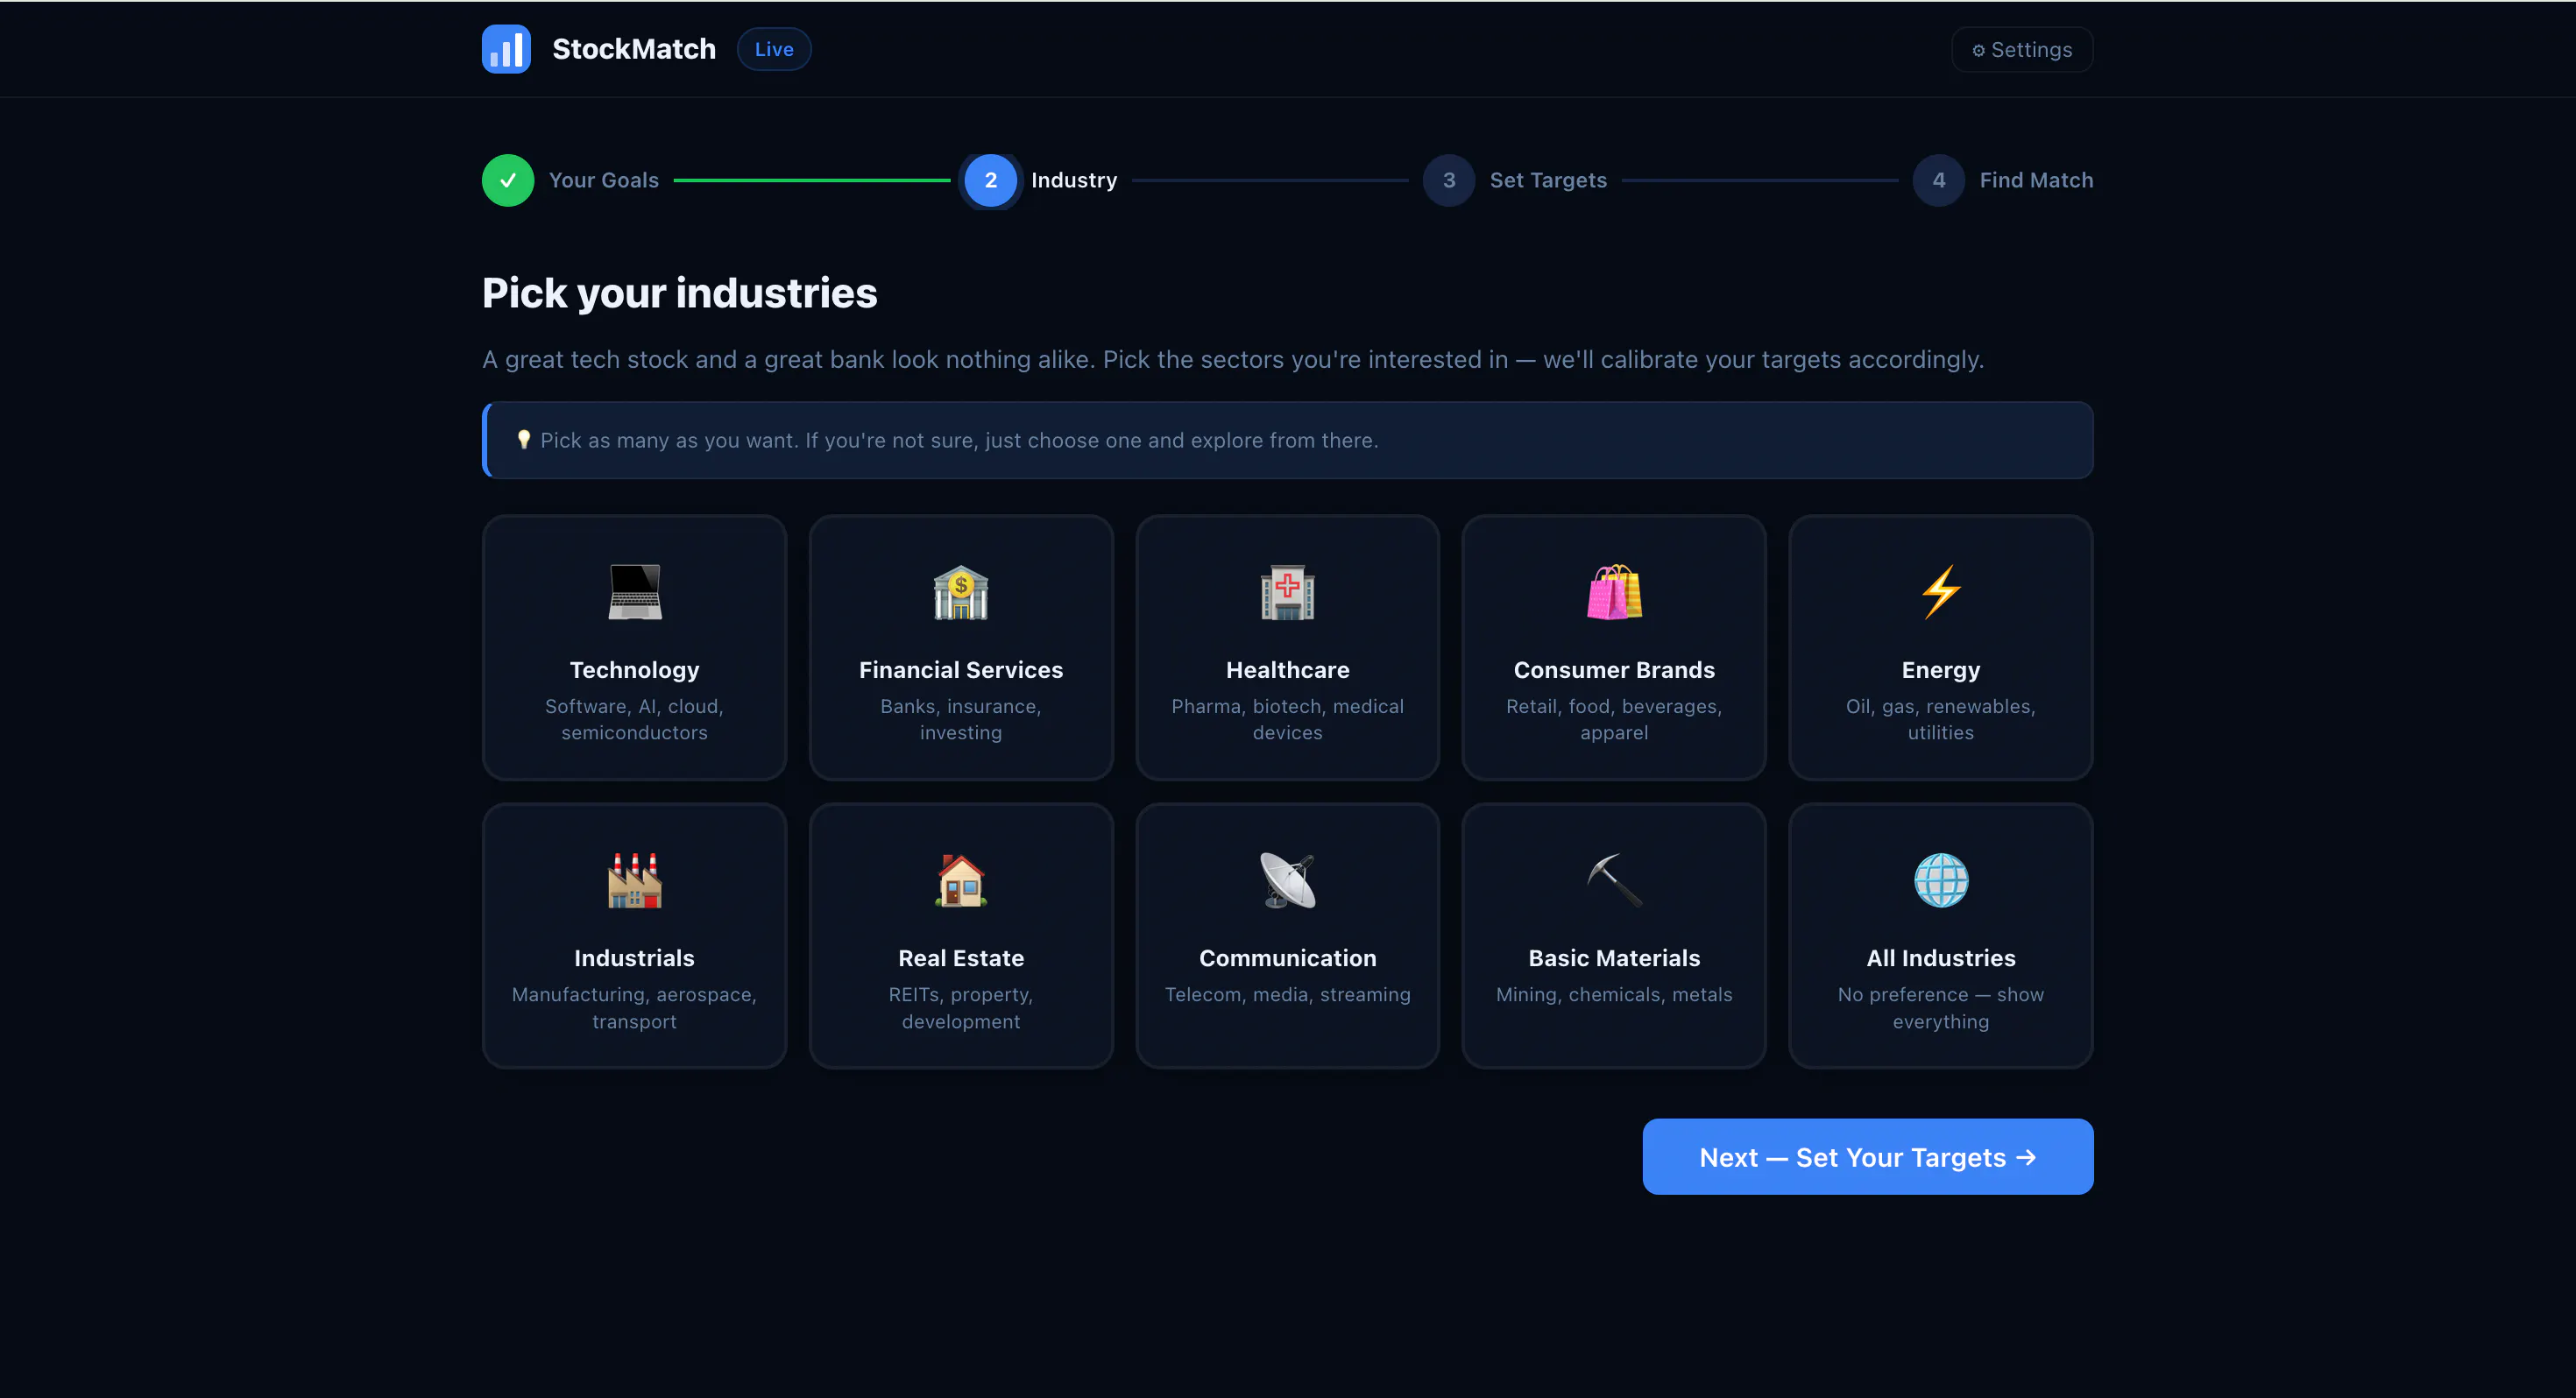Jump to step 3 circle for Set Targets
The image size is (2576, 1398).
point(1449,180)
